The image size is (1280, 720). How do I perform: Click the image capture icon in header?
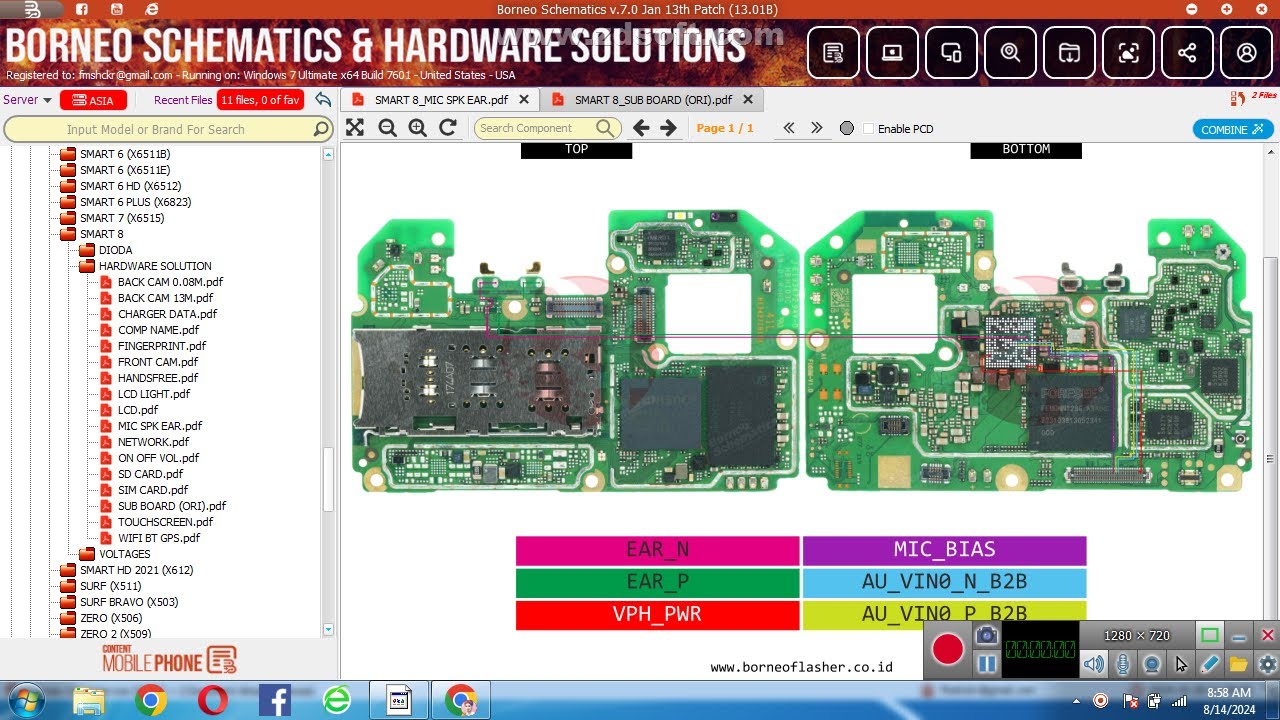(1128, 53)
